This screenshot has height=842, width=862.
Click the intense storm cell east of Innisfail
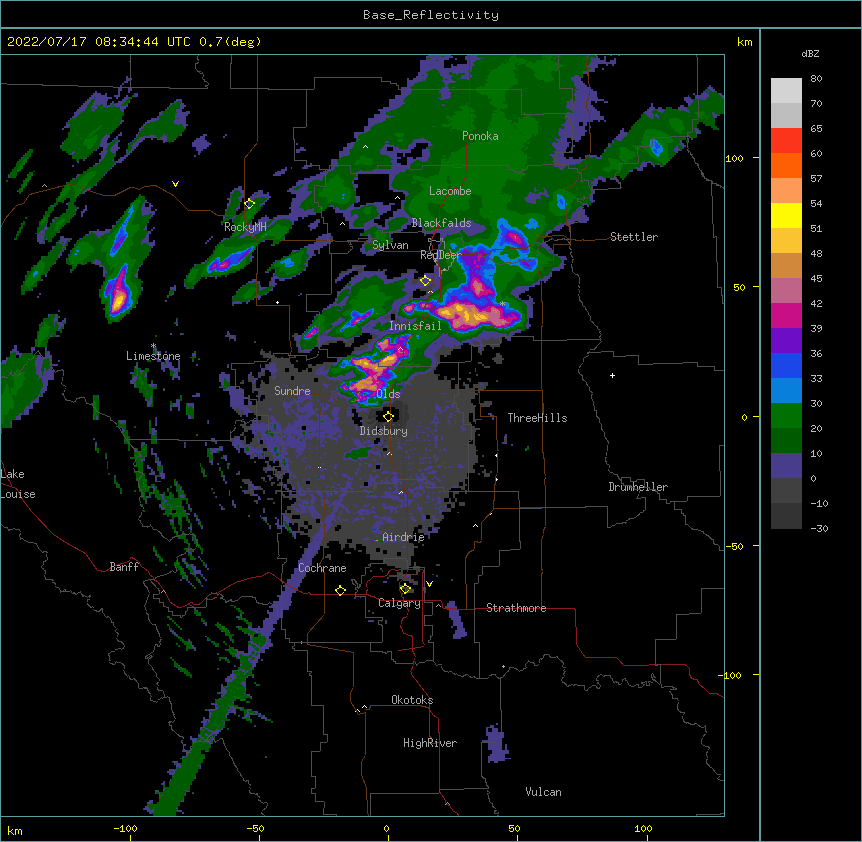pyautogui.click(x=477, y=314)
